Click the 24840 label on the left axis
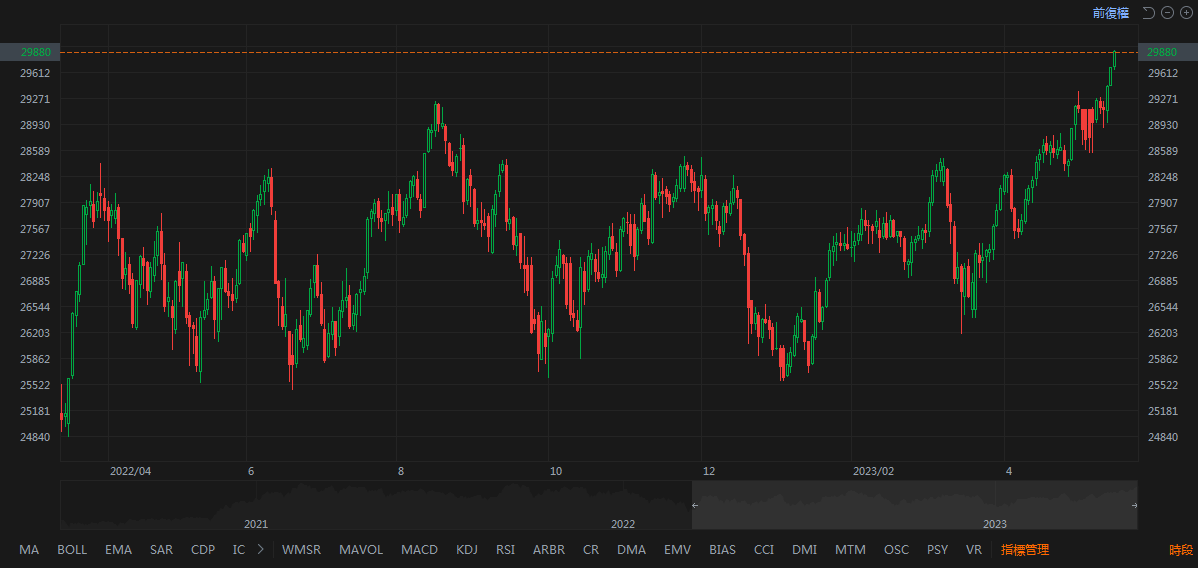This screenshot has height=568, width=1198. pyautogui.click(x=37, y=437)
